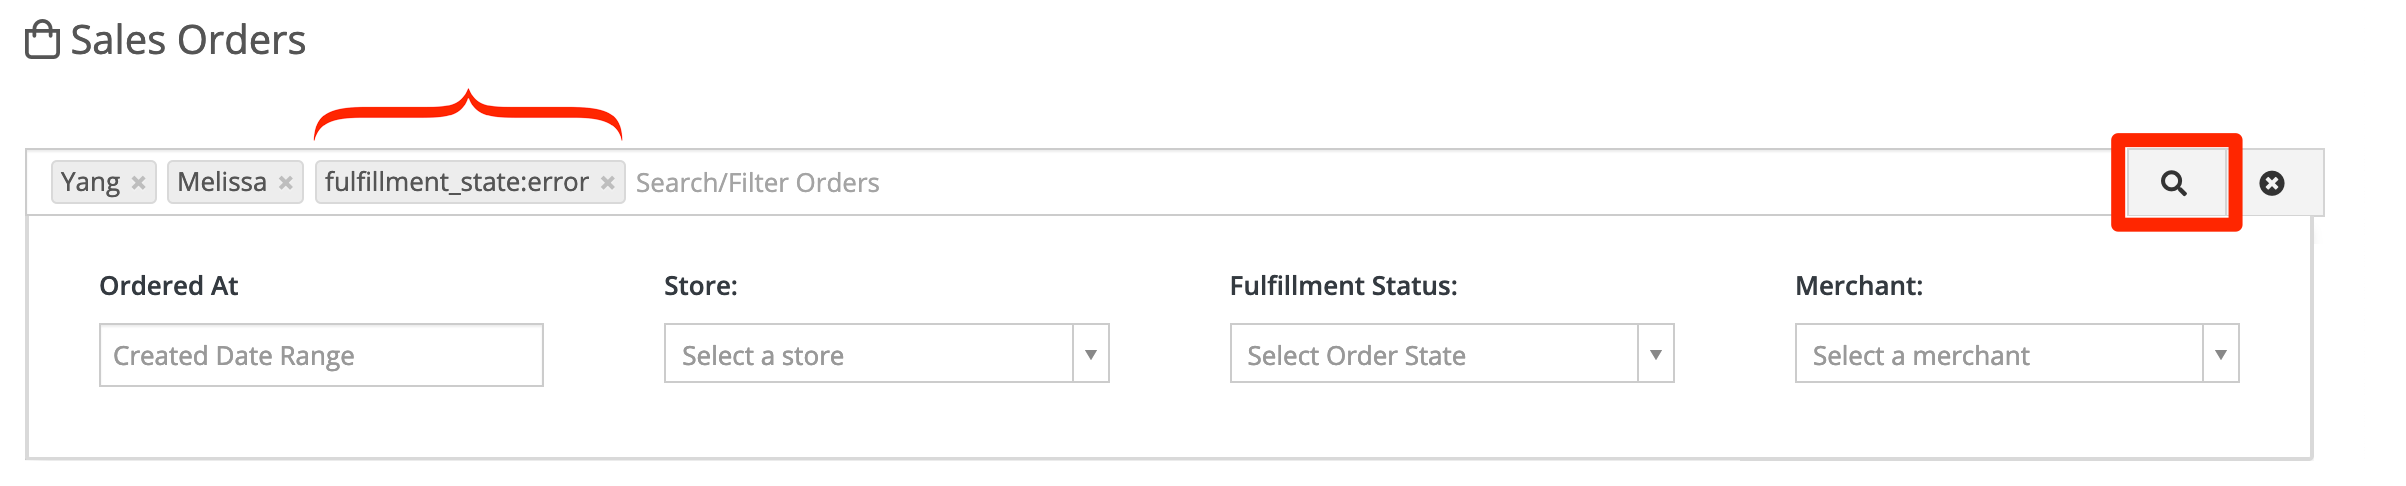Click the Fulfillment Status label
Screen dimensions: 2406x486
1343,286
